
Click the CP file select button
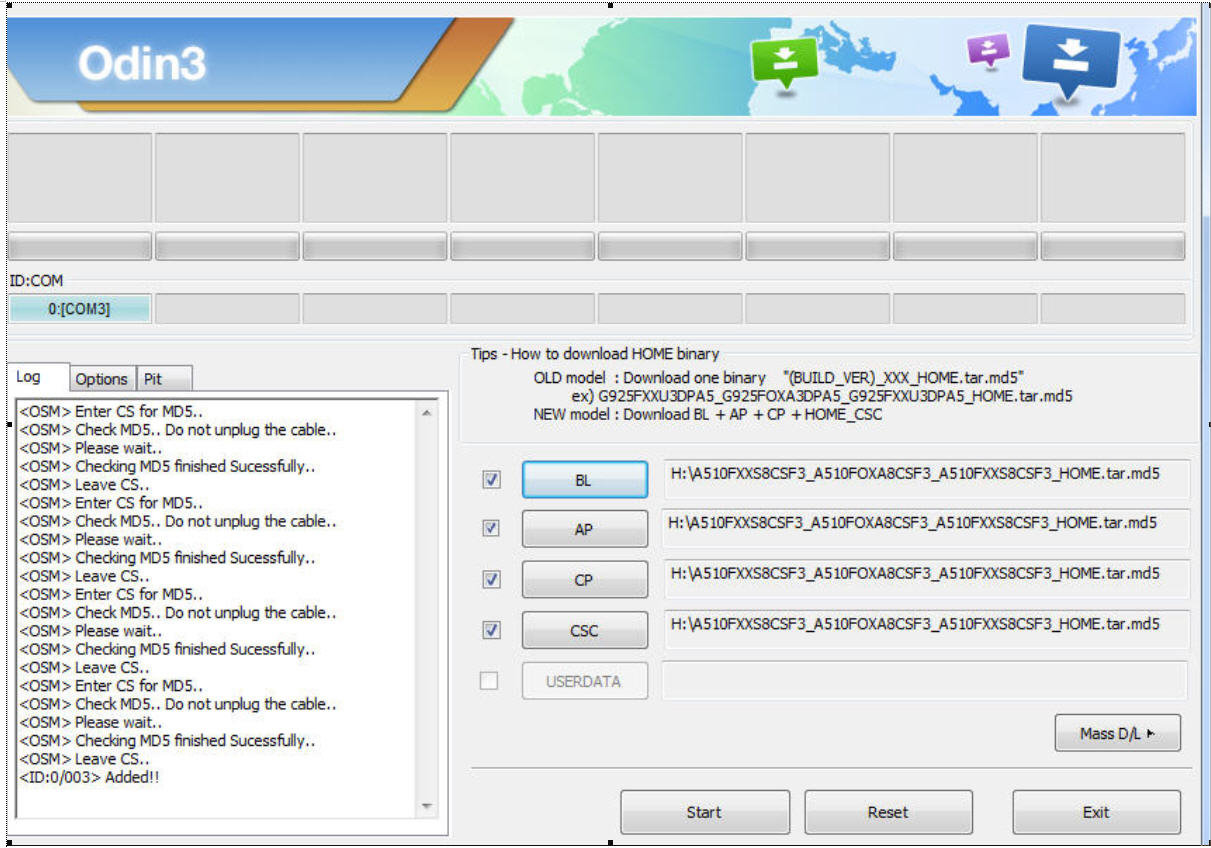tap(584, 580)
